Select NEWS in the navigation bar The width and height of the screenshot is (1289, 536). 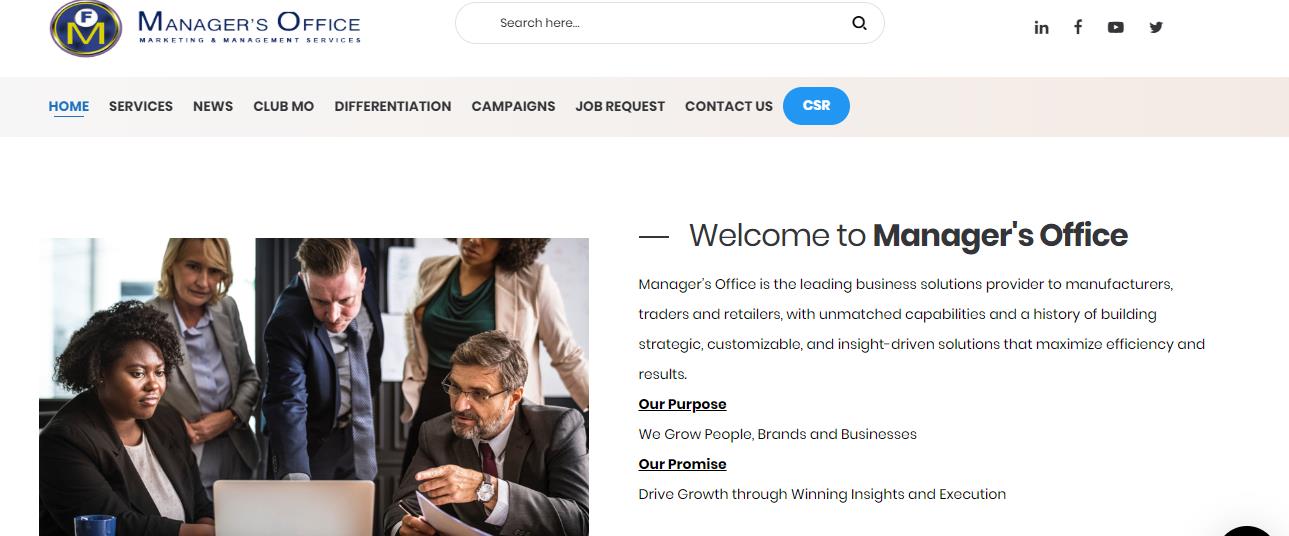[x=213, y=106]
